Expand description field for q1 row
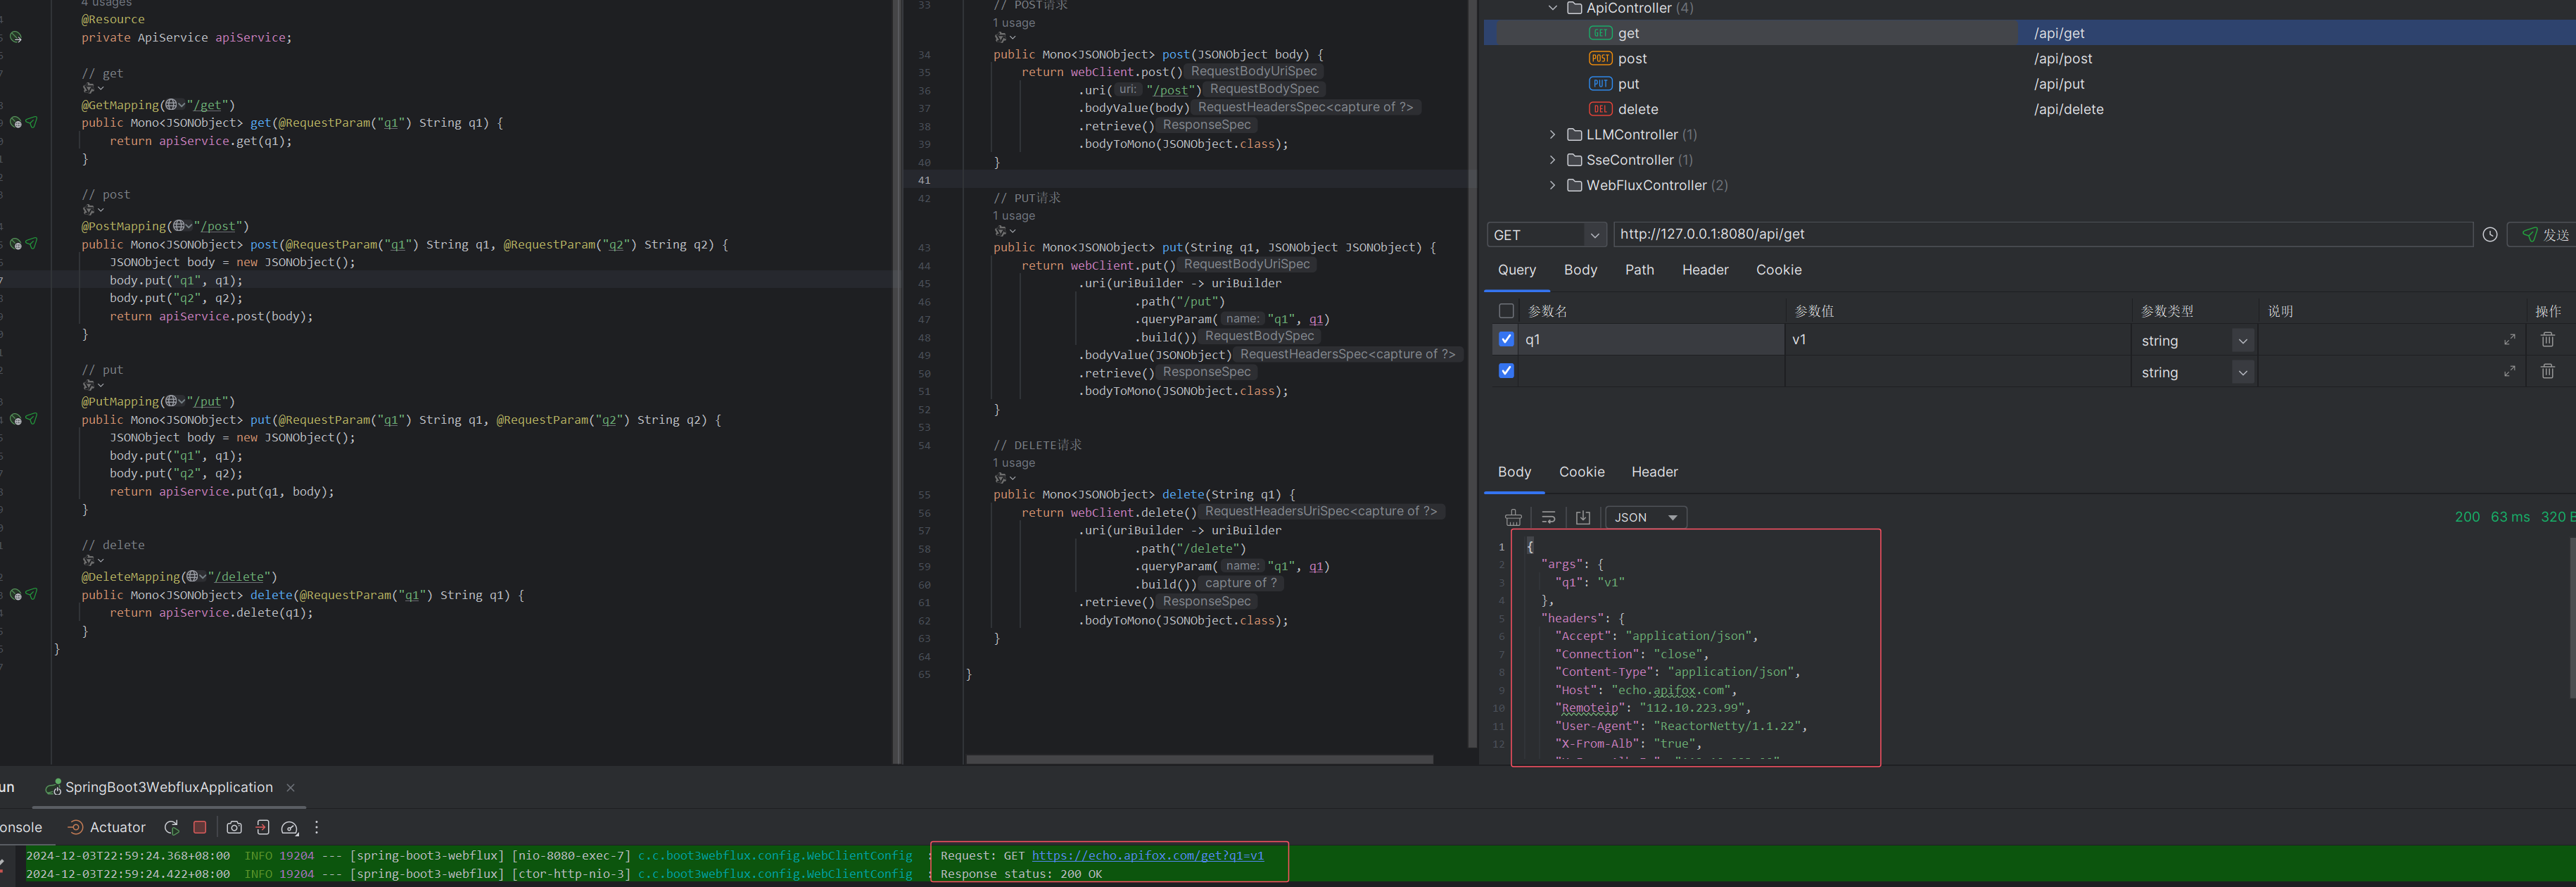 (2509, 340)
